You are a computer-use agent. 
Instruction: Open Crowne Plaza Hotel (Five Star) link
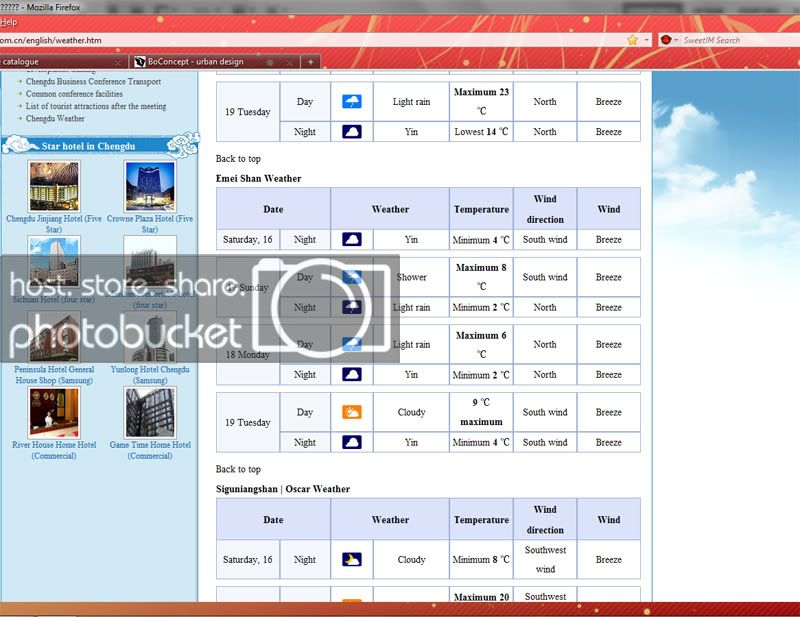point(150,224)
